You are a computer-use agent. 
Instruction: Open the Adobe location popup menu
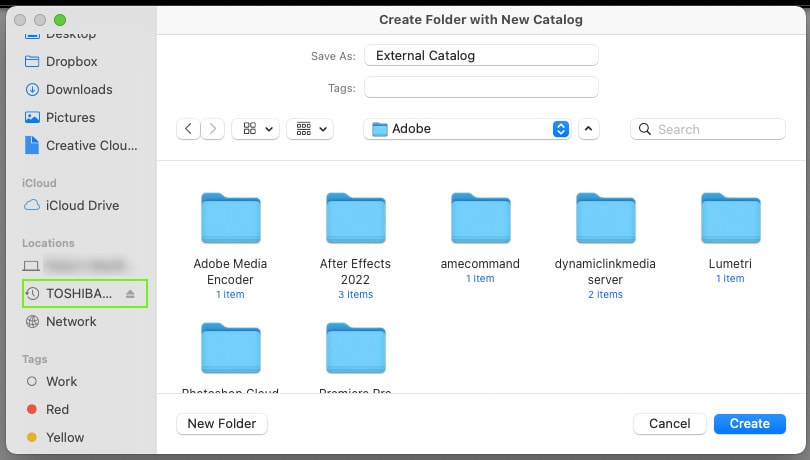[467, 129]
